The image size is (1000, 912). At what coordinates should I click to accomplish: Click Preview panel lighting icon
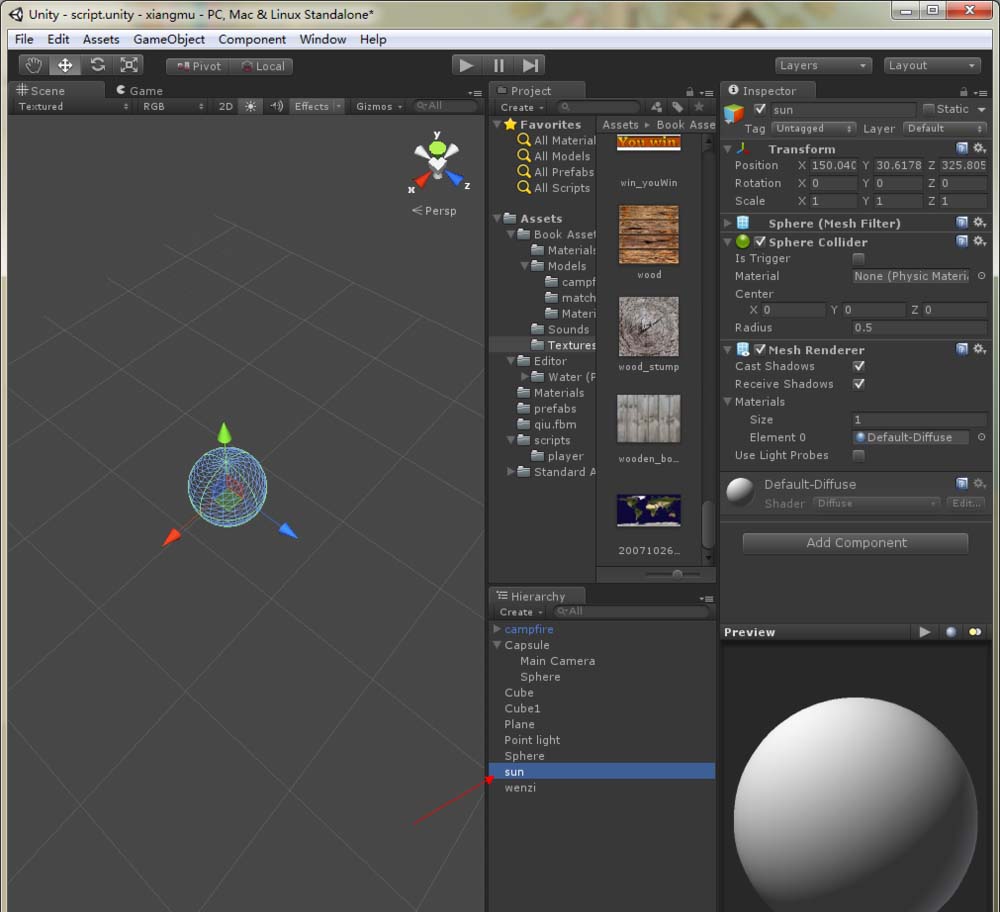pos(975,632)
